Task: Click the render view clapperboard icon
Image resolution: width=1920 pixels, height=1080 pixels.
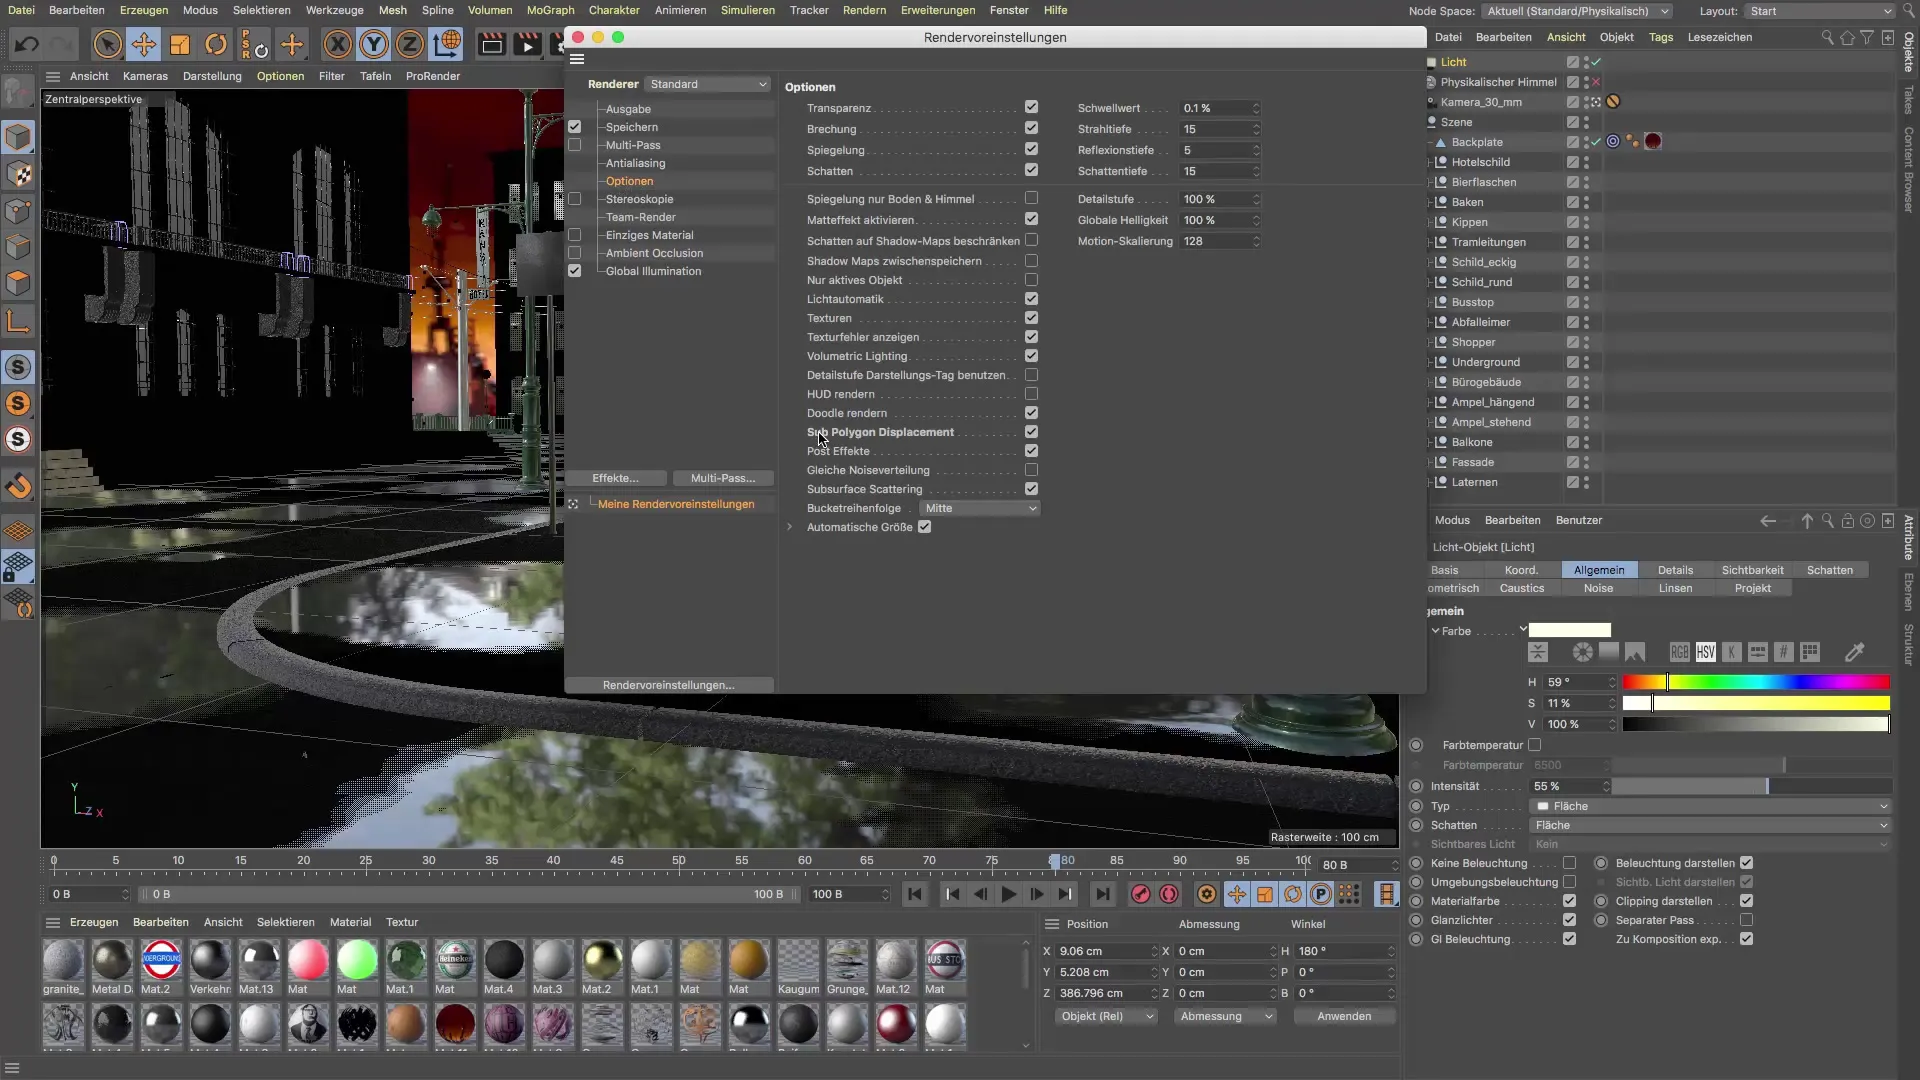Action: pyautogui.click(x=491, y=44)
